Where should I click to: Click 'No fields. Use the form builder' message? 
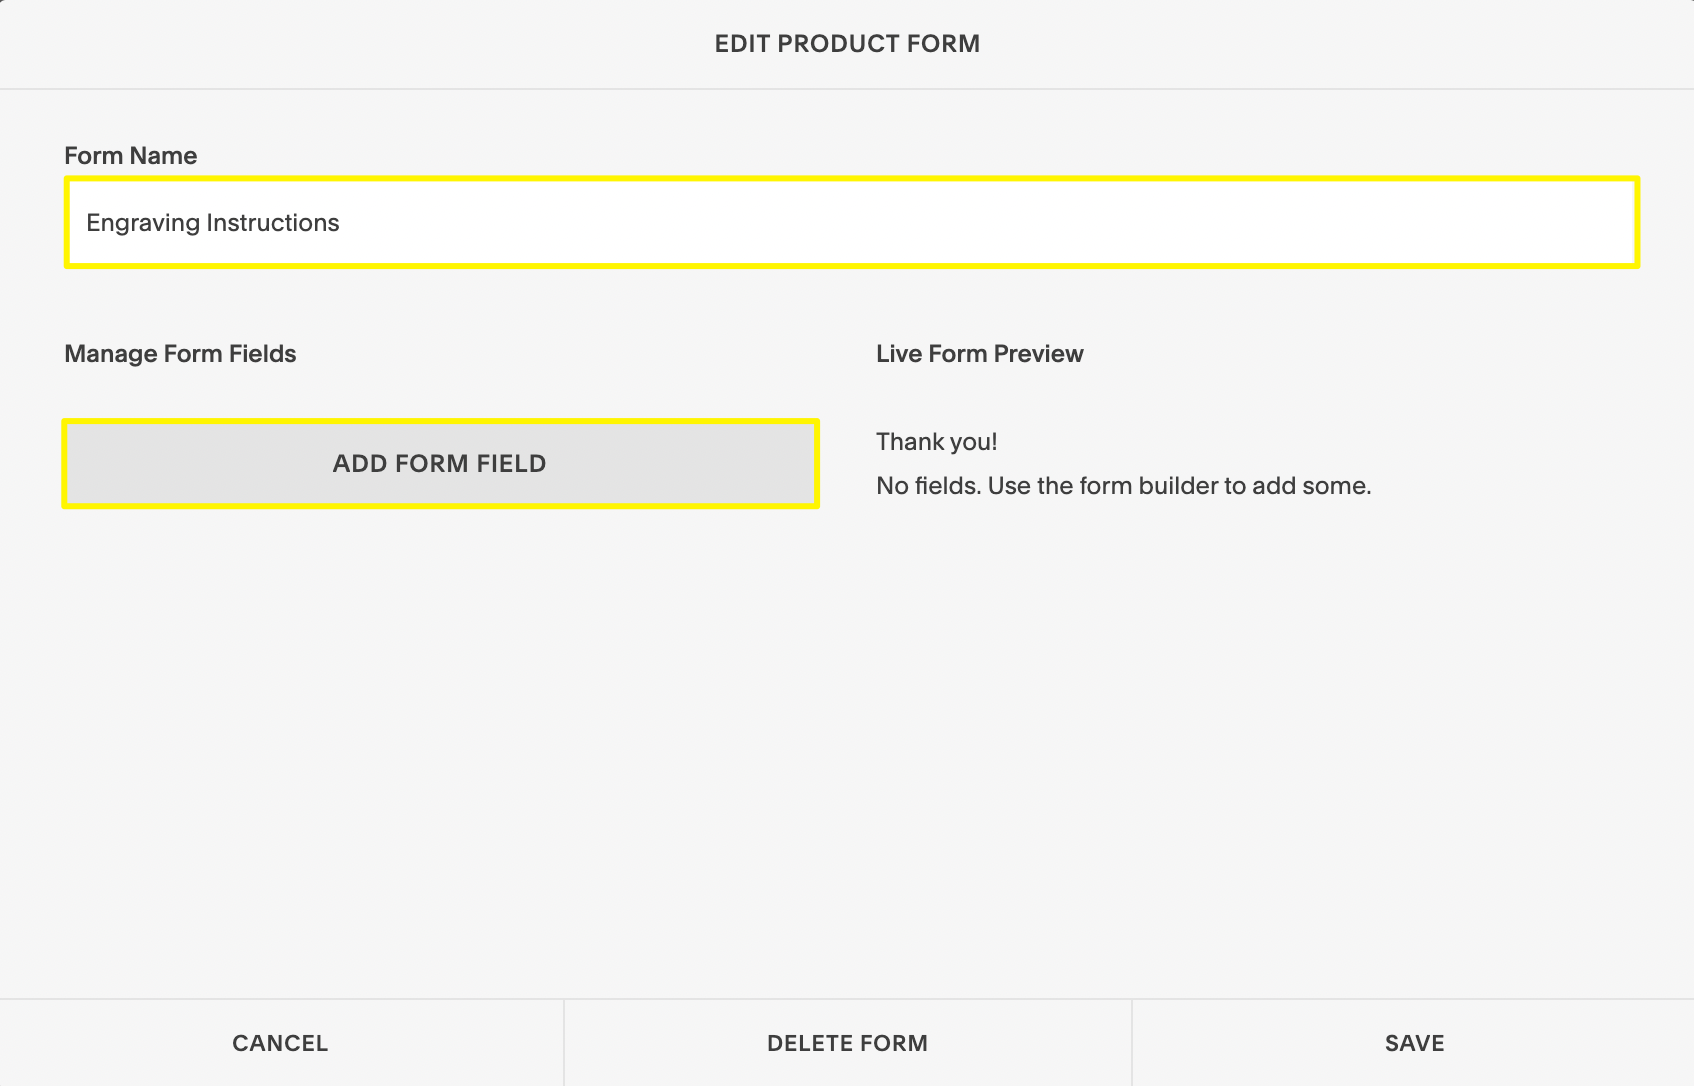(1123, 486)
